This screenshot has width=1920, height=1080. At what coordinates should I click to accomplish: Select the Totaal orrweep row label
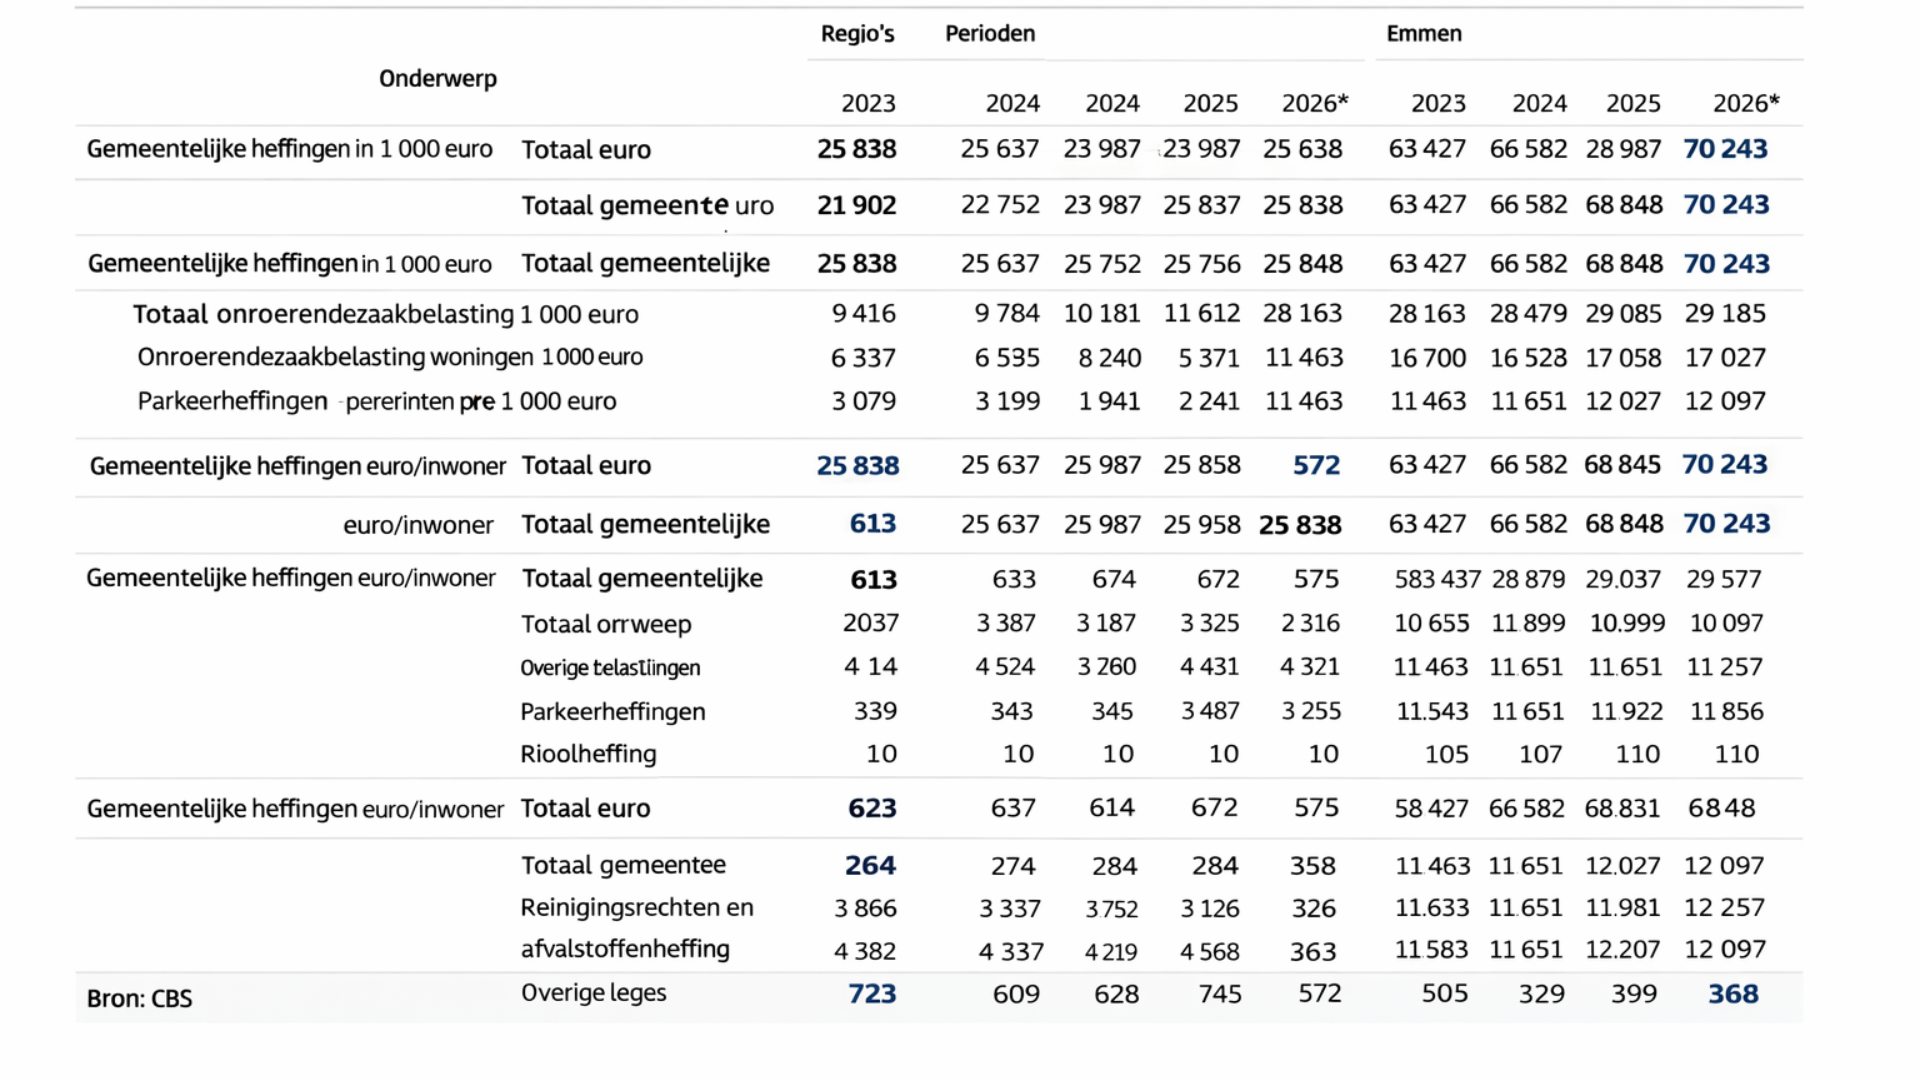pos(605,624)
